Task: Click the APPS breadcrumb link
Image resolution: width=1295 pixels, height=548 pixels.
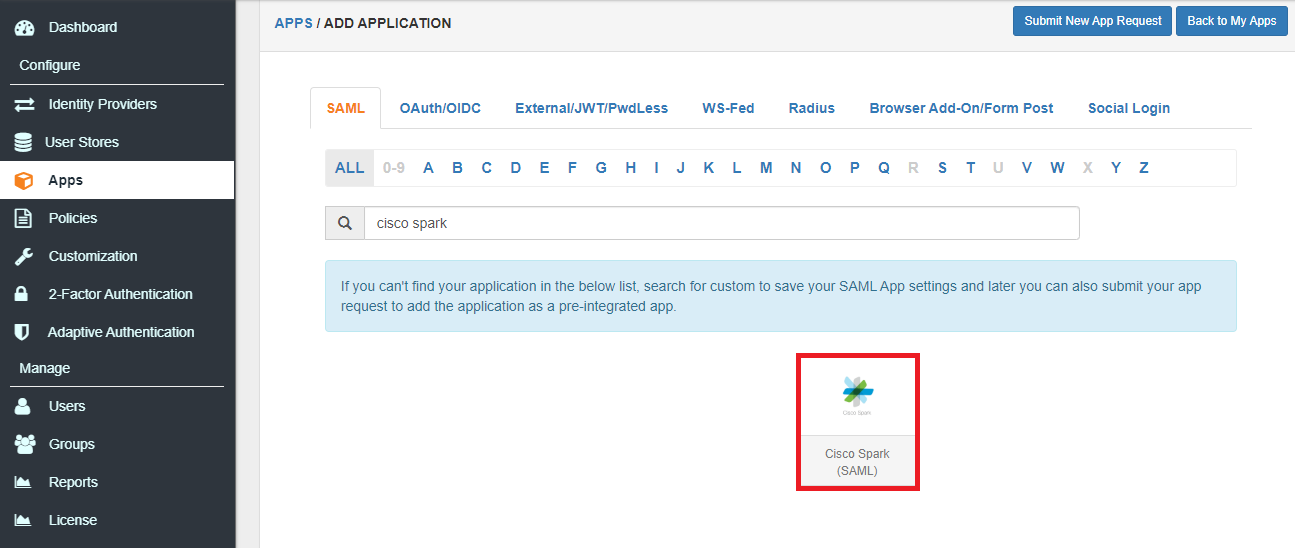Action: click(x=294, y=22)
